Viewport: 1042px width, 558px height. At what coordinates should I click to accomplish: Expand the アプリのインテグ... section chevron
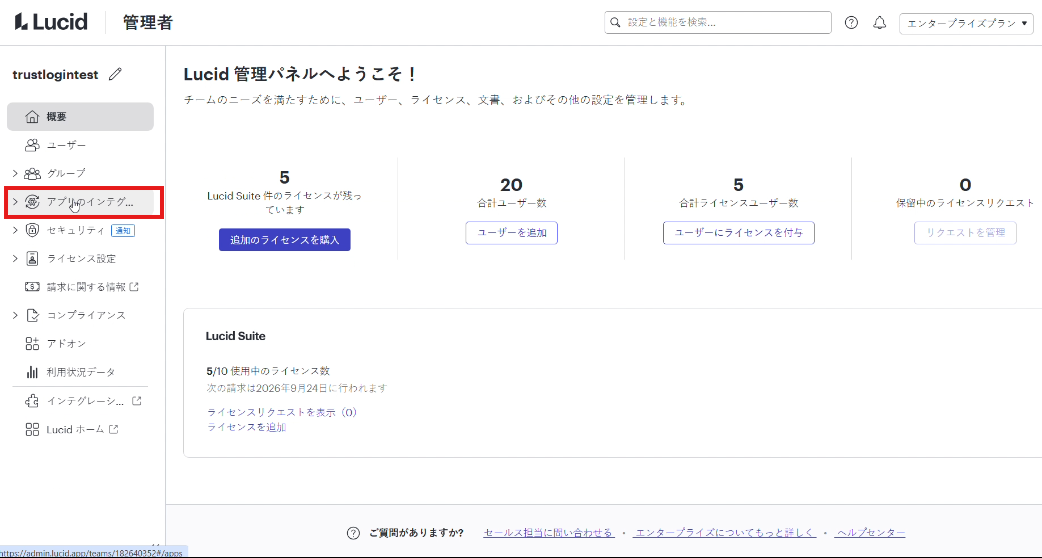15,203
